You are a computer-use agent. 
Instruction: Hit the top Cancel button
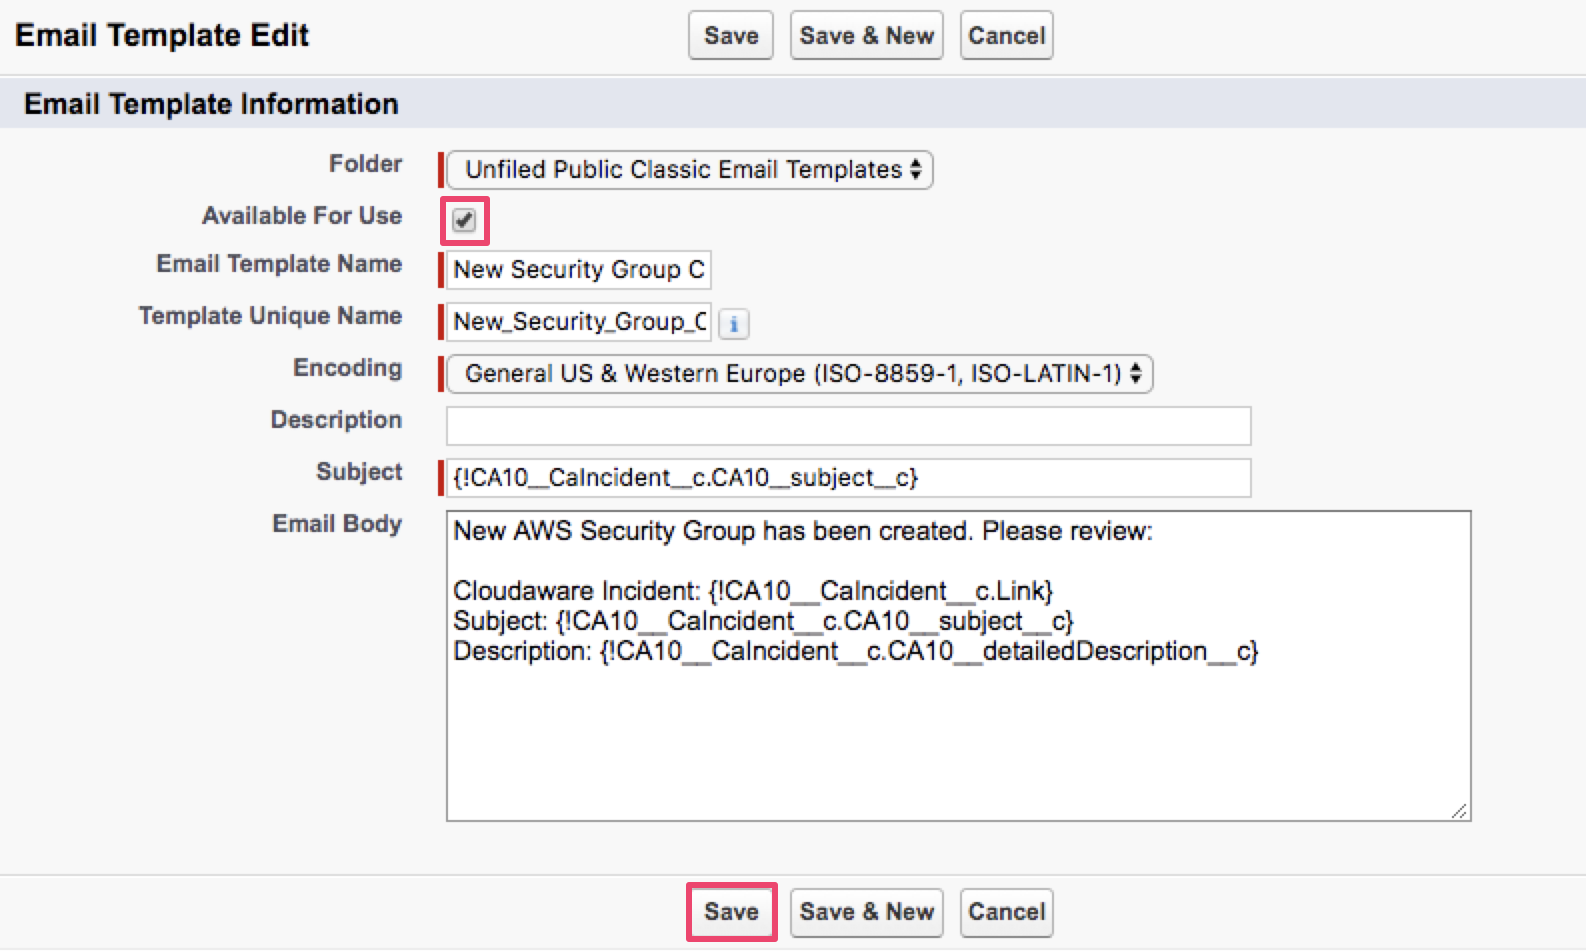click(1006, 36)
